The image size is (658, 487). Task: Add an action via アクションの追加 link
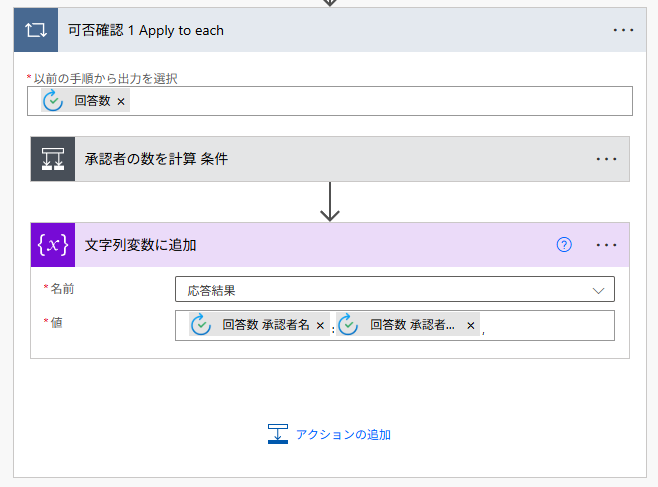click(x=343, y=434)
